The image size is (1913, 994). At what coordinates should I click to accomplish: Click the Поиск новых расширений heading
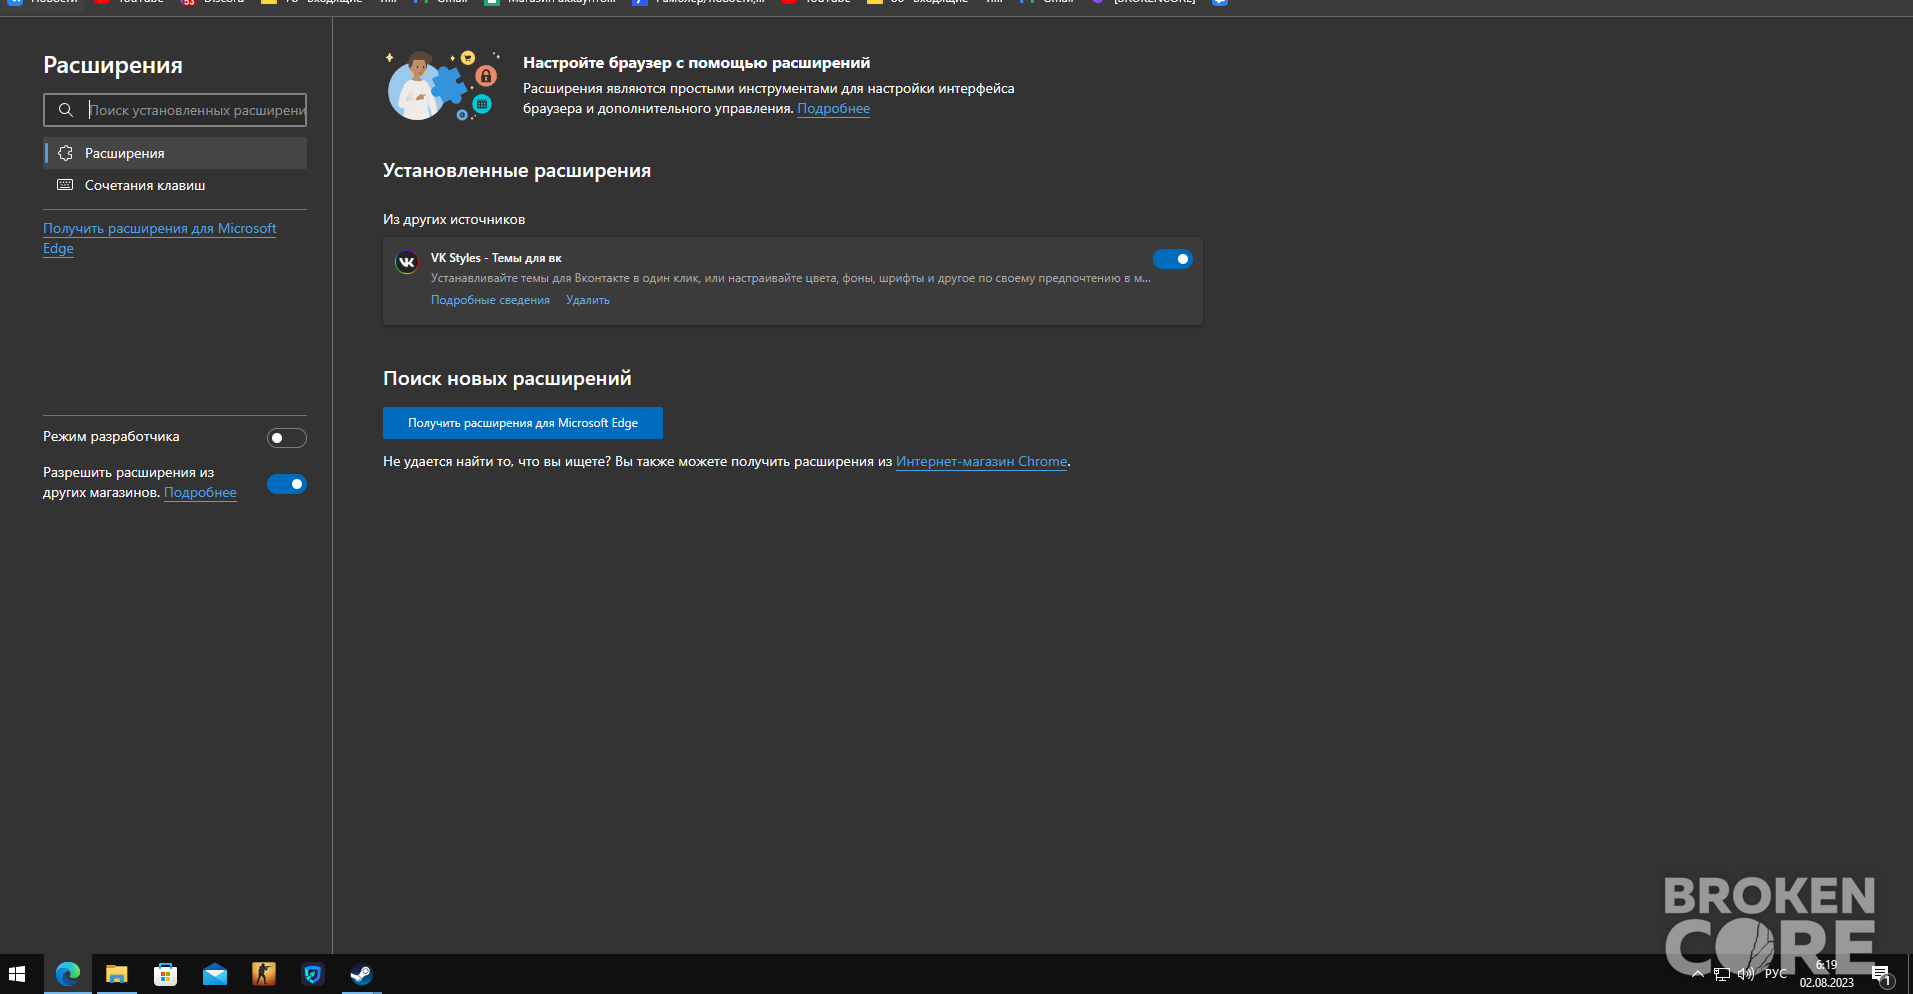pyautogui.click(x=507, y=379)
